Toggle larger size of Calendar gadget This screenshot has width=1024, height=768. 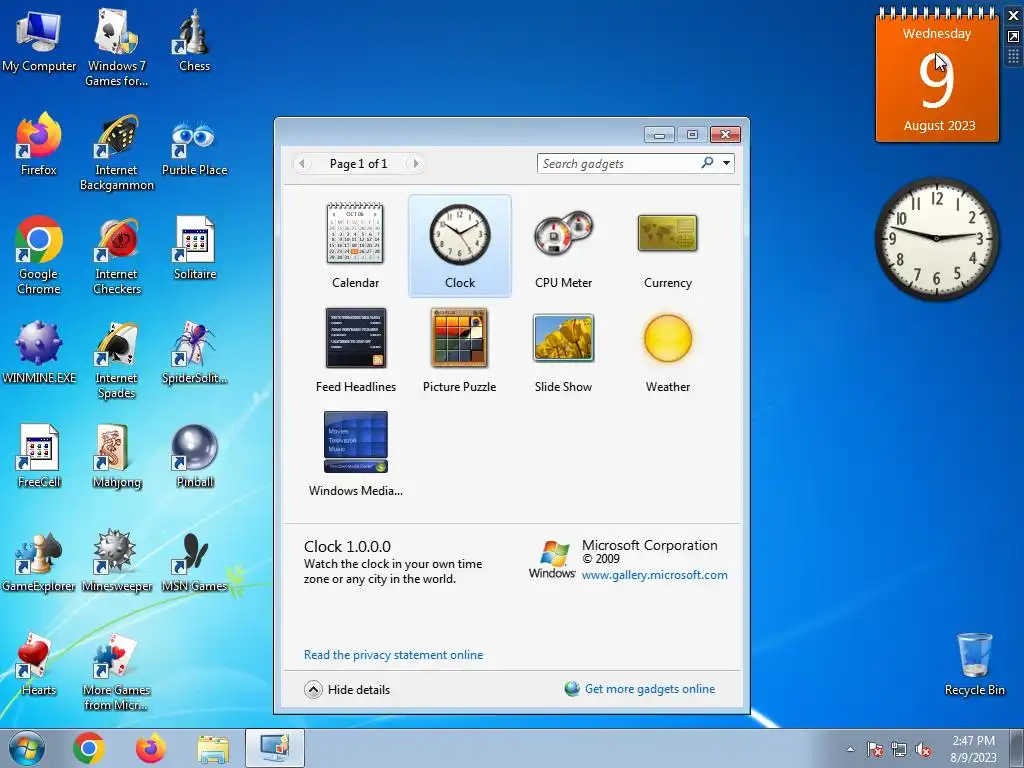pyautogui.click(x=1014, y=37)
